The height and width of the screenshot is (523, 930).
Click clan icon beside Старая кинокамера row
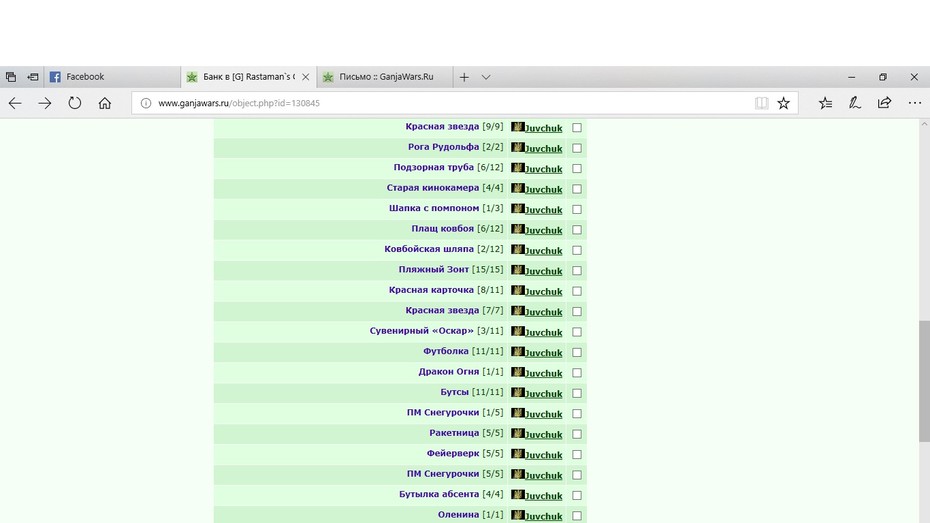(x=518, y=188)
